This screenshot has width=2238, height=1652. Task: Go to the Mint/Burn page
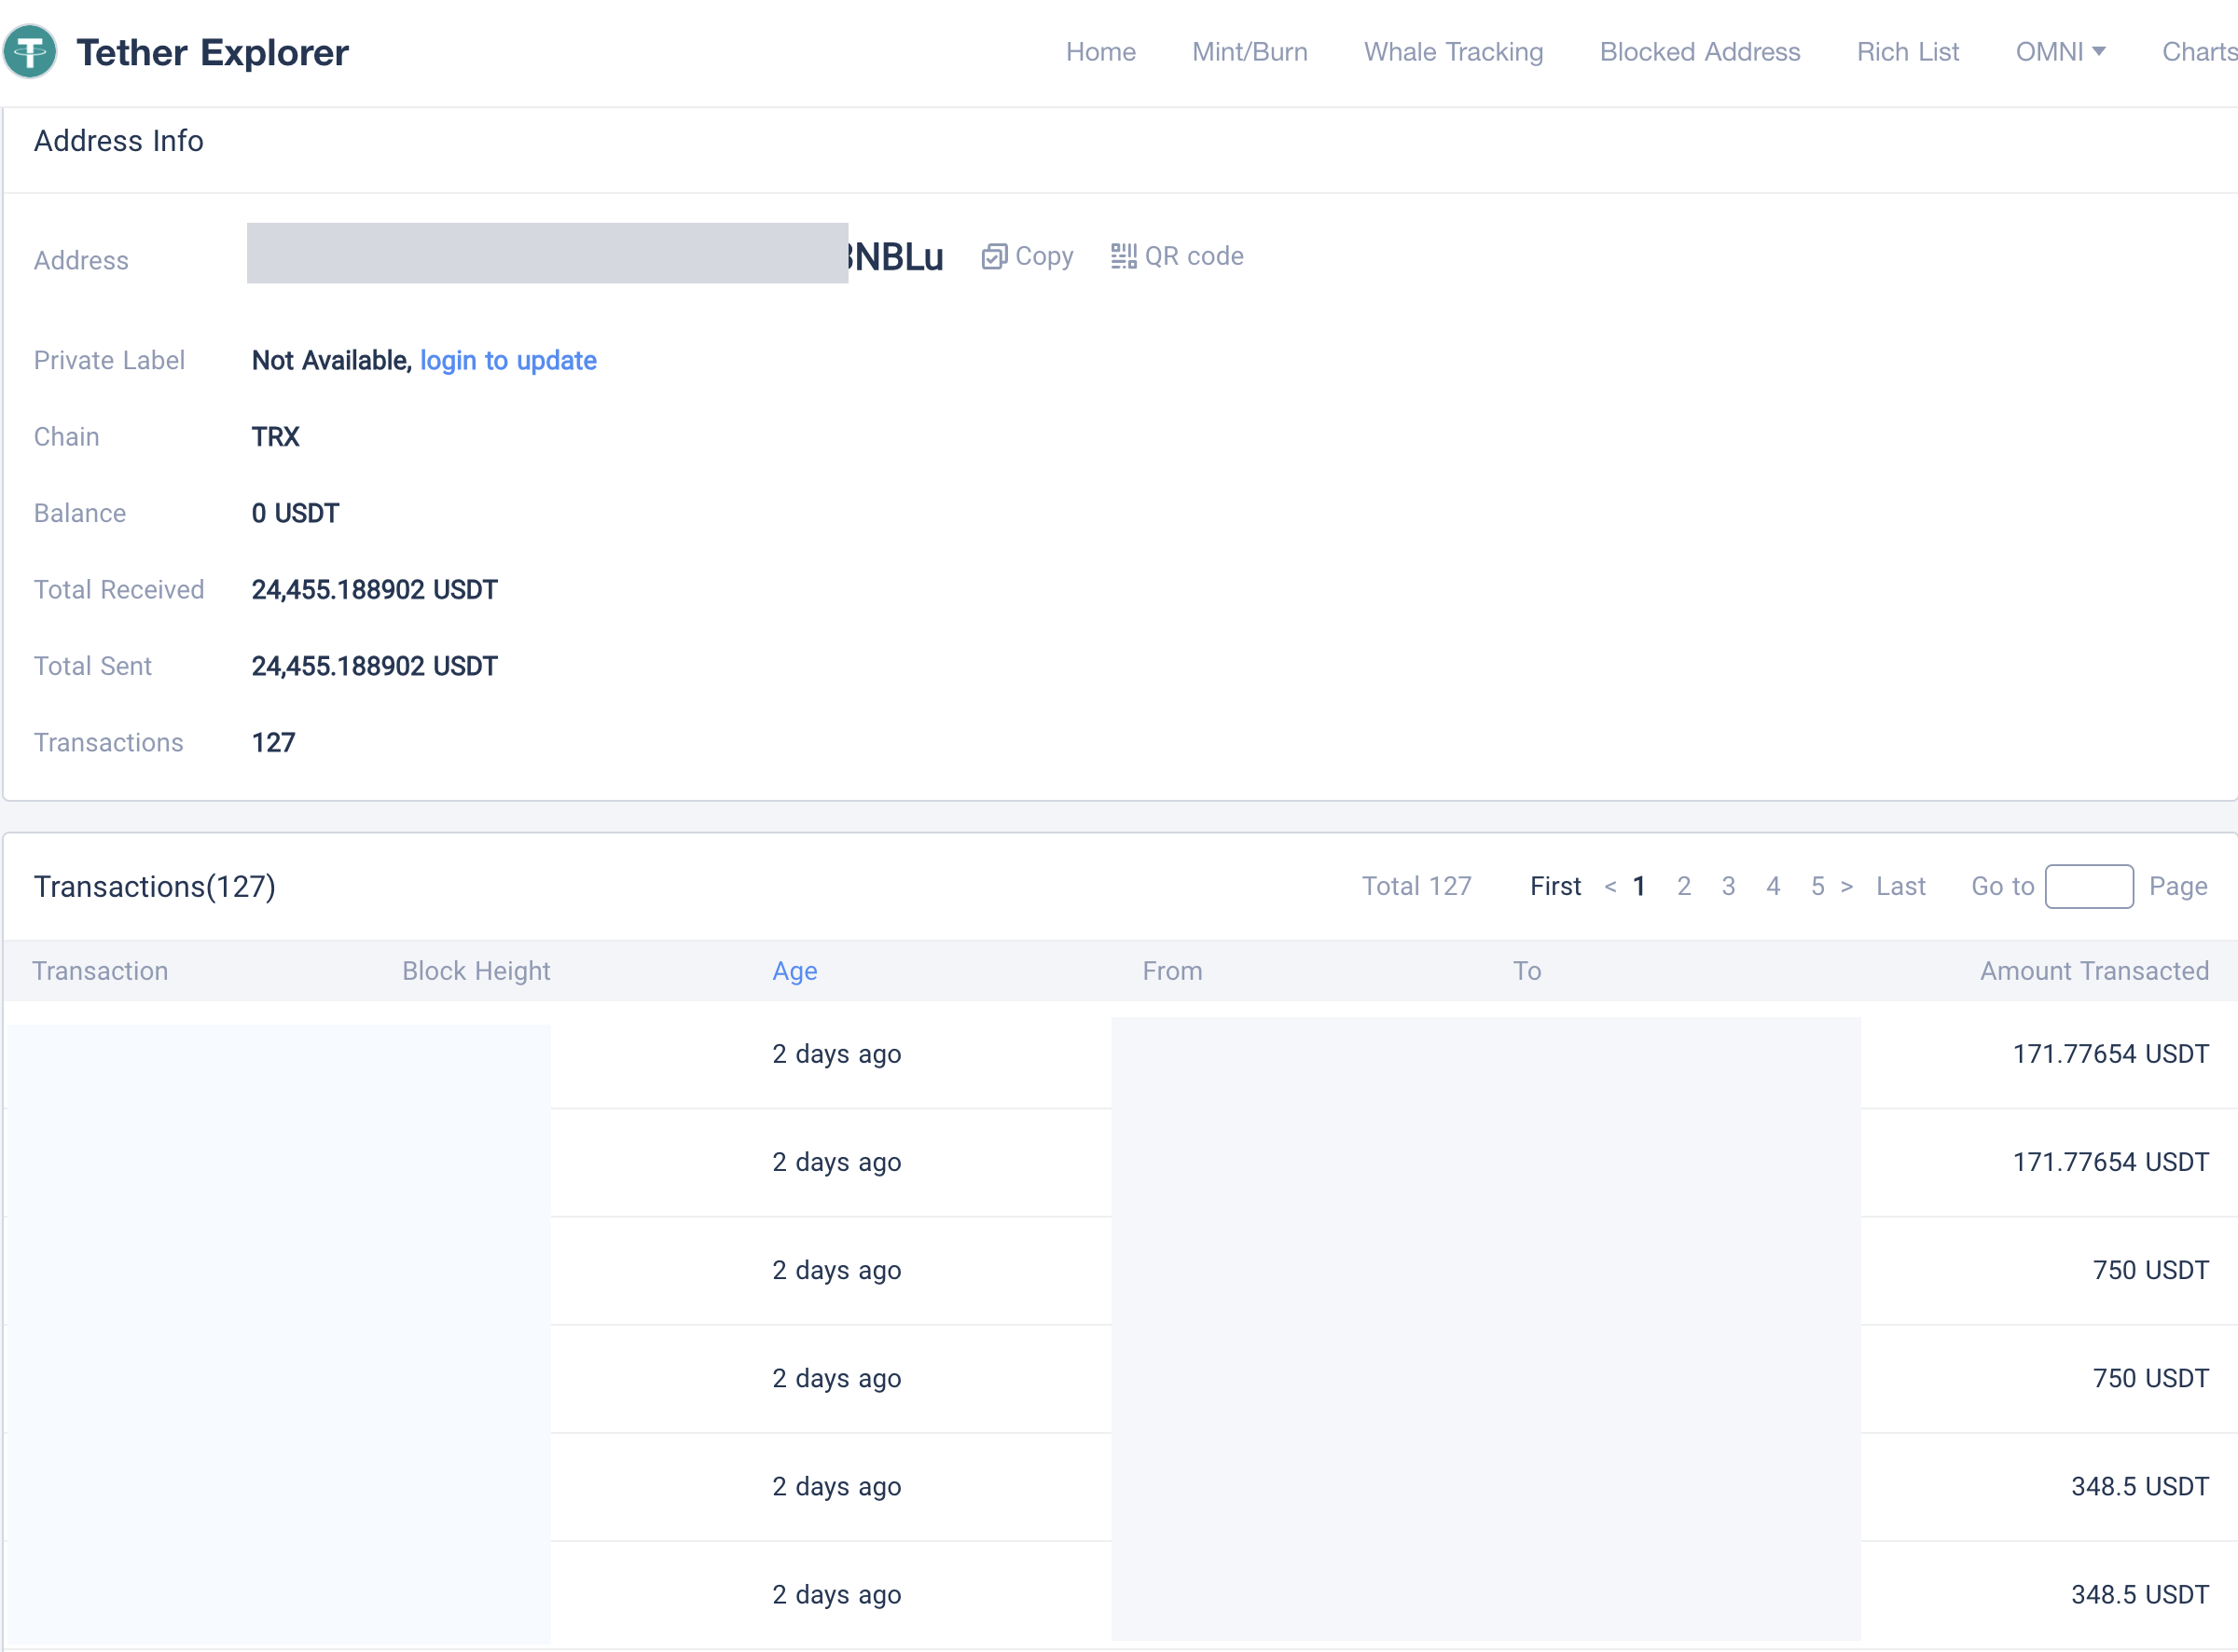1249,52
